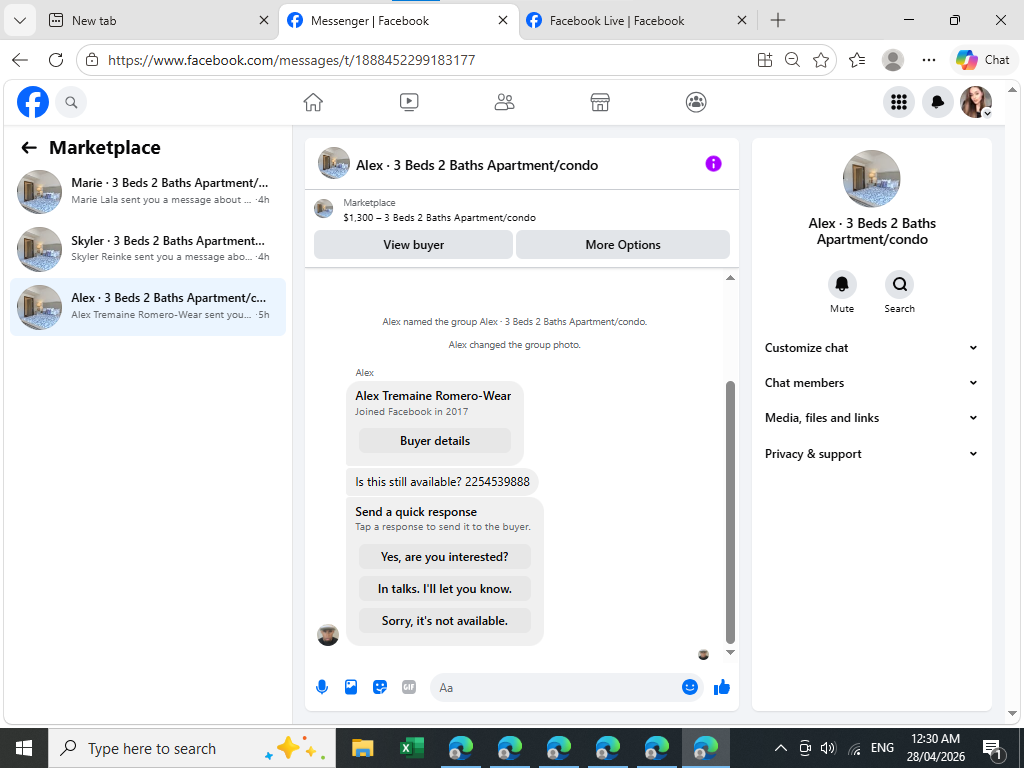The width and height of the screenshot is (1024, 768).
Task: Click the Search icon in chat details
Action: pos(899,284)
